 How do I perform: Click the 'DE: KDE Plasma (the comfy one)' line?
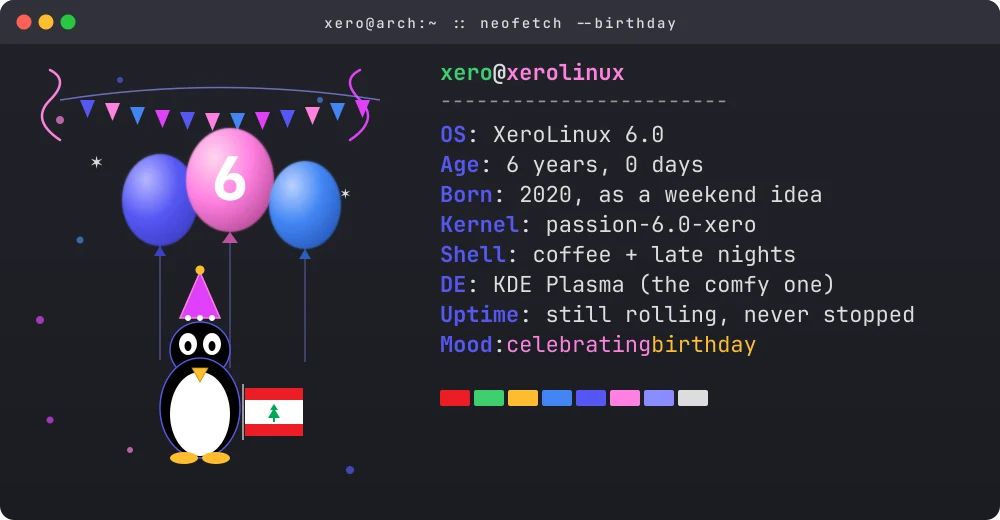tap(637, 285)
